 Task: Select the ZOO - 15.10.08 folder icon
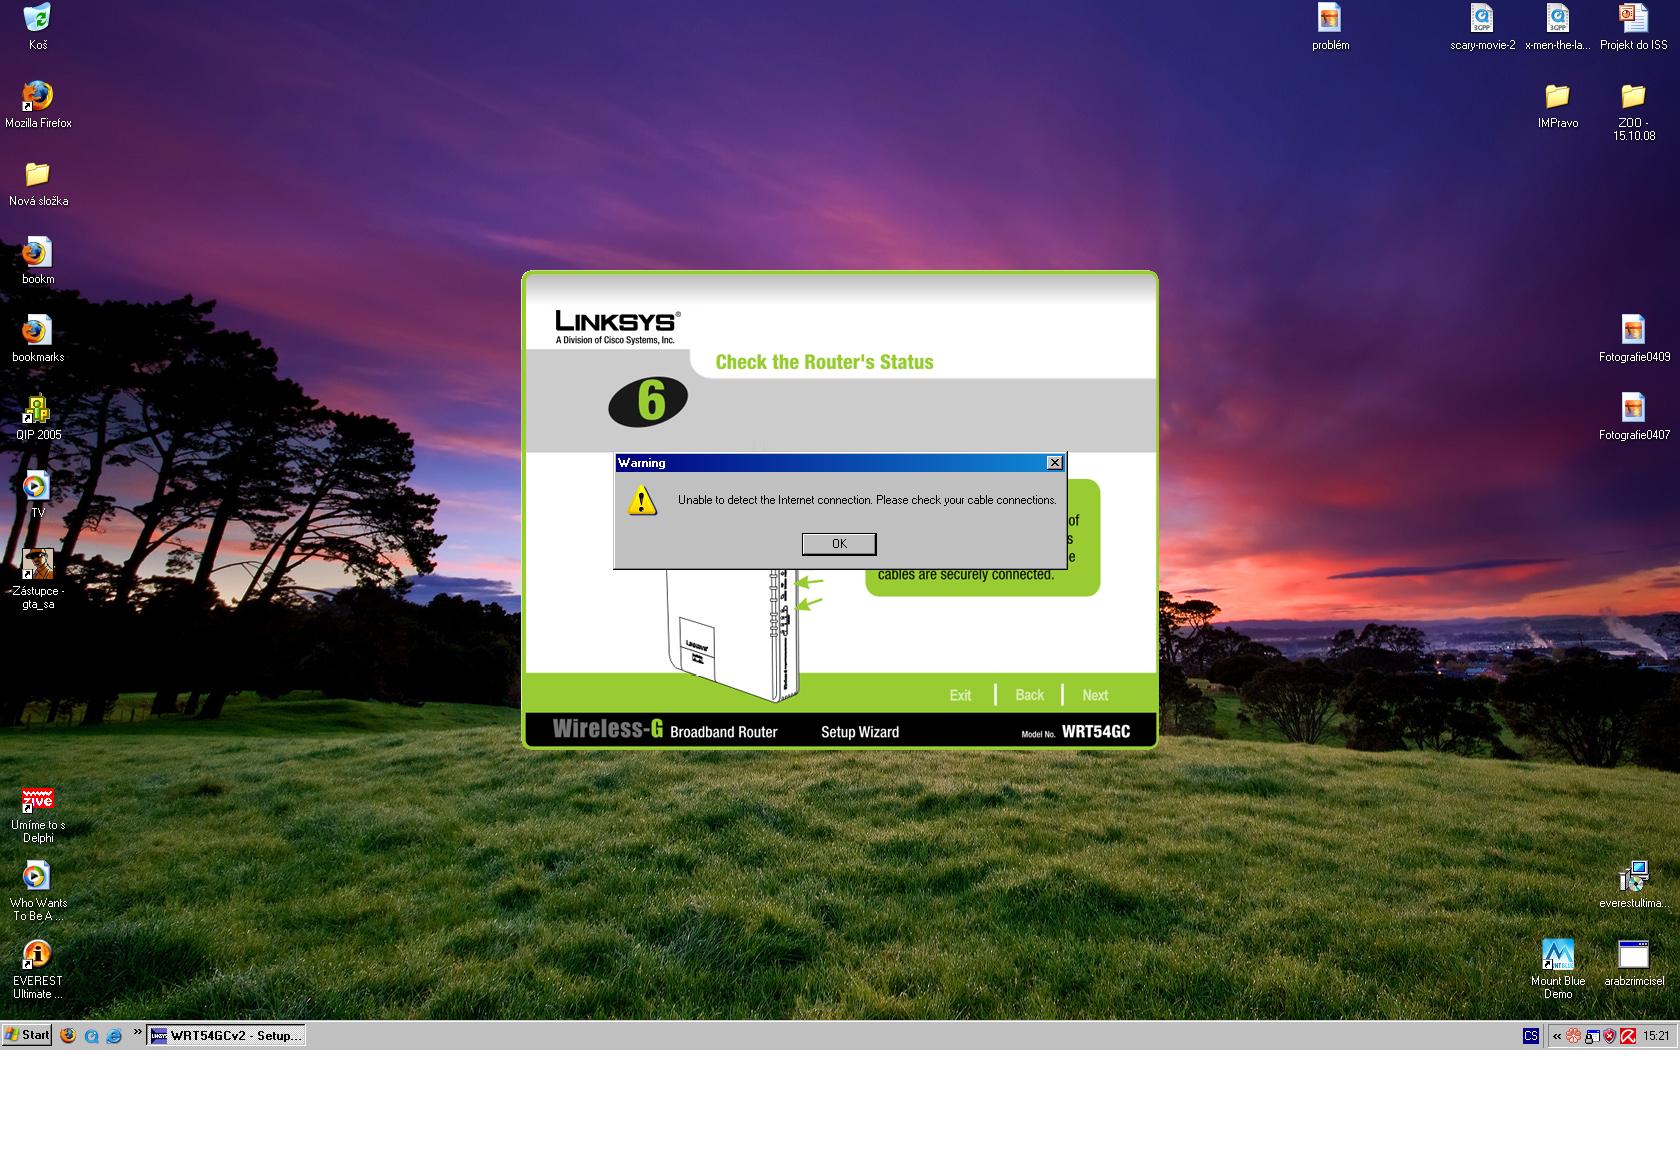point(1633,111)
